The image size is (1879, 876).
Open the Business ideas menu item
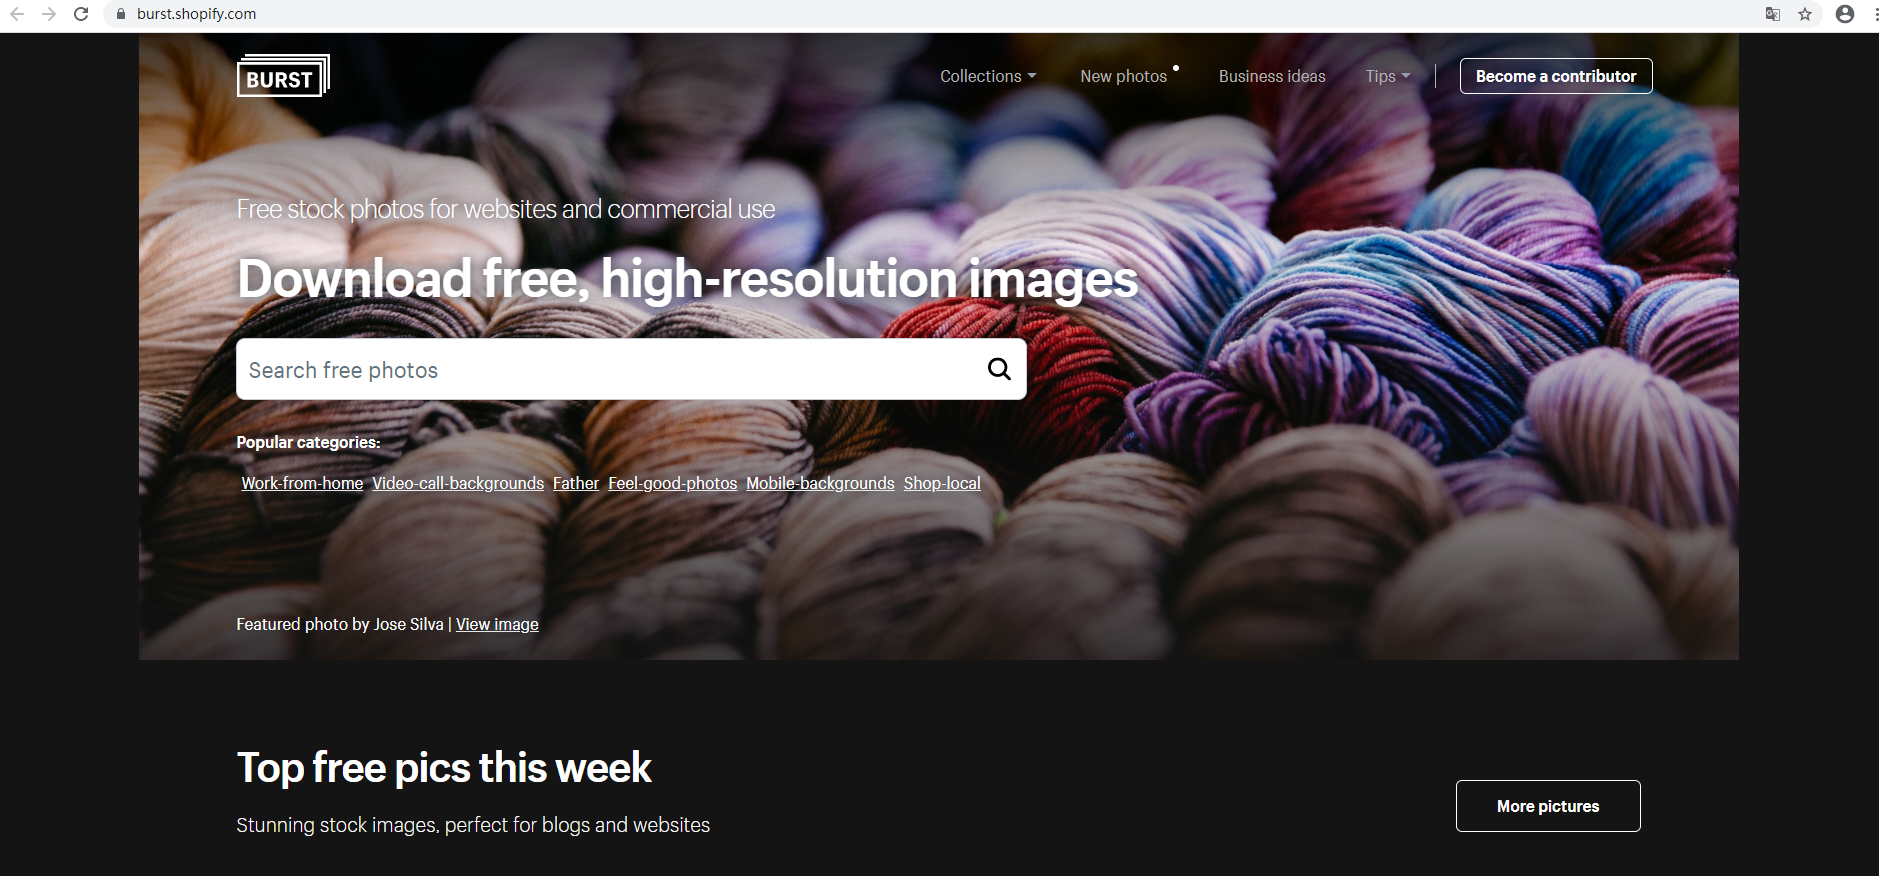click(x=1272, y=76)
